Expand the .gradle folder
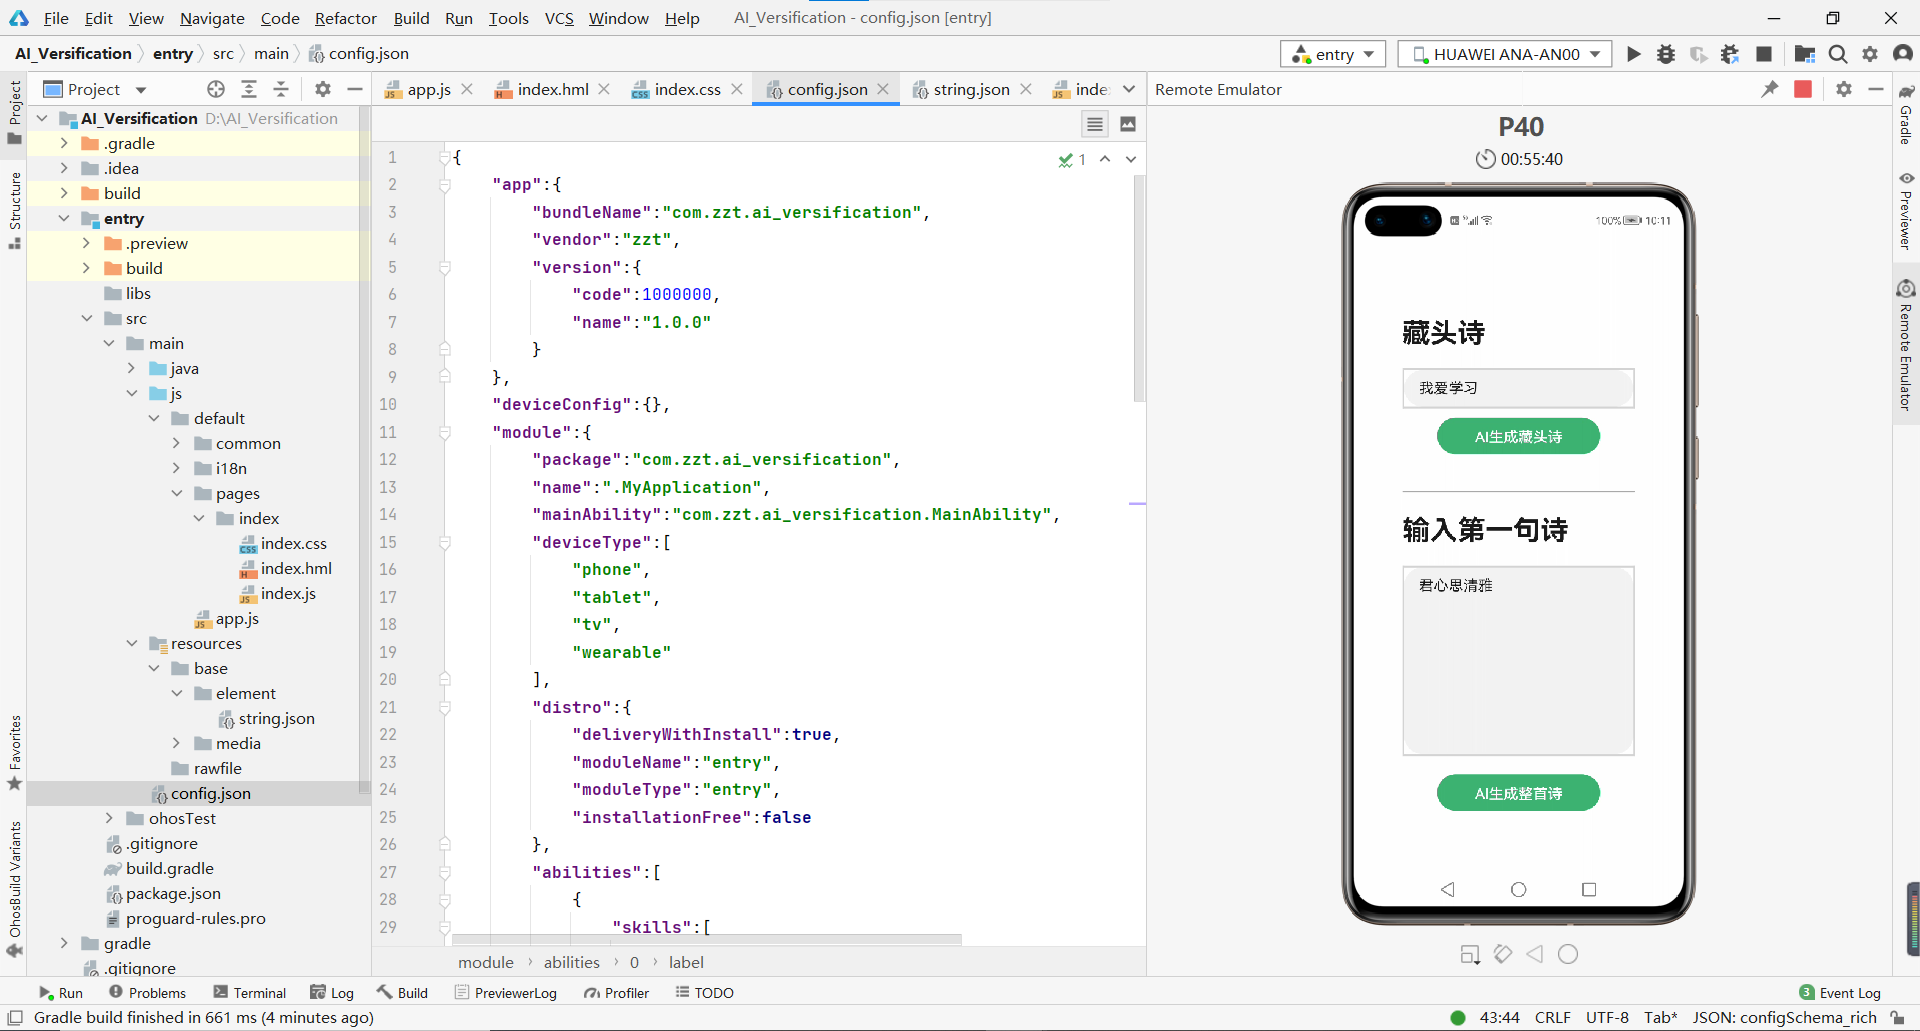Image resolution: width=1920 pixels, height=1031 pixels. (x=64, y=143)
